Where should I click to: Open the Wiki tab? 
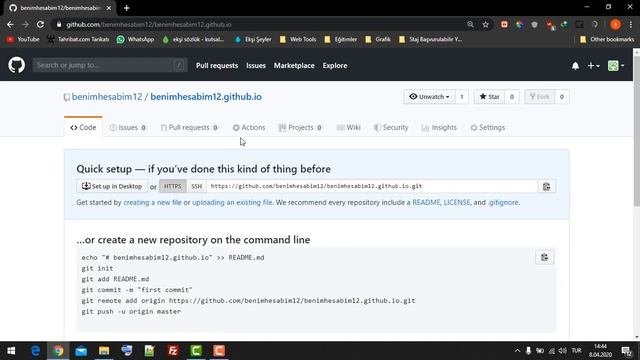tap(349, 127)
